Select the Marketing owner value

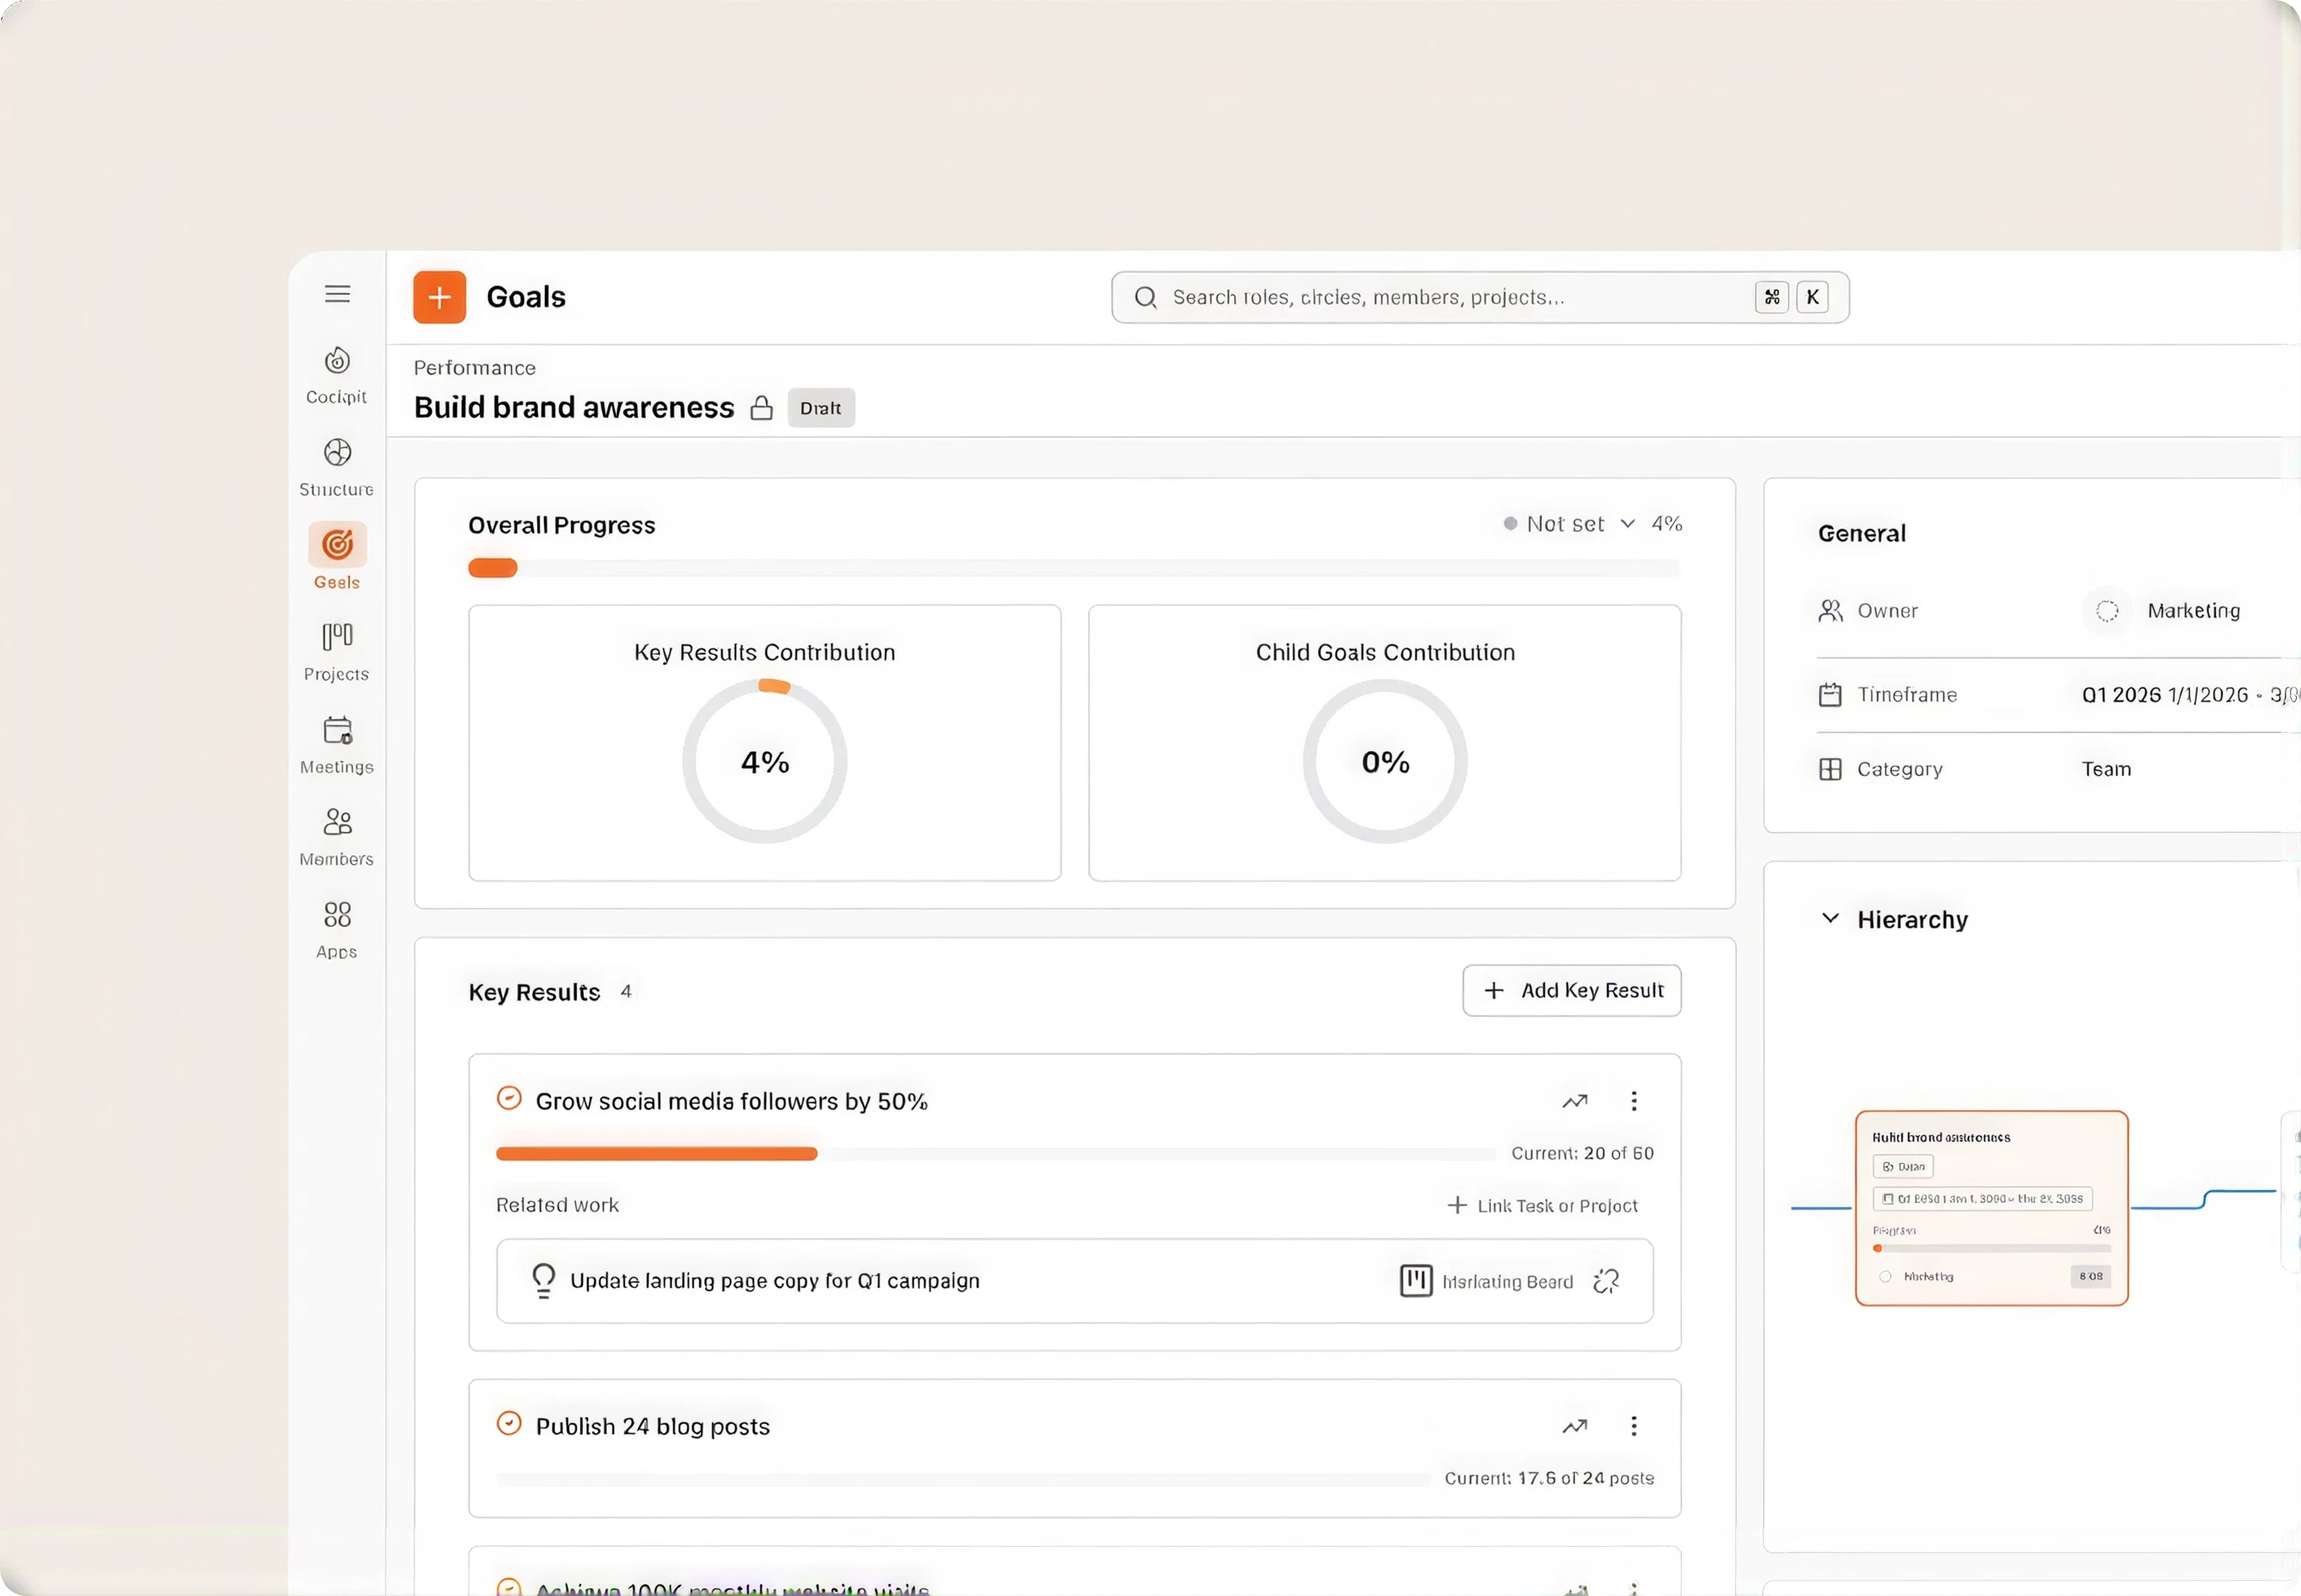click(x=2194, y=611)
